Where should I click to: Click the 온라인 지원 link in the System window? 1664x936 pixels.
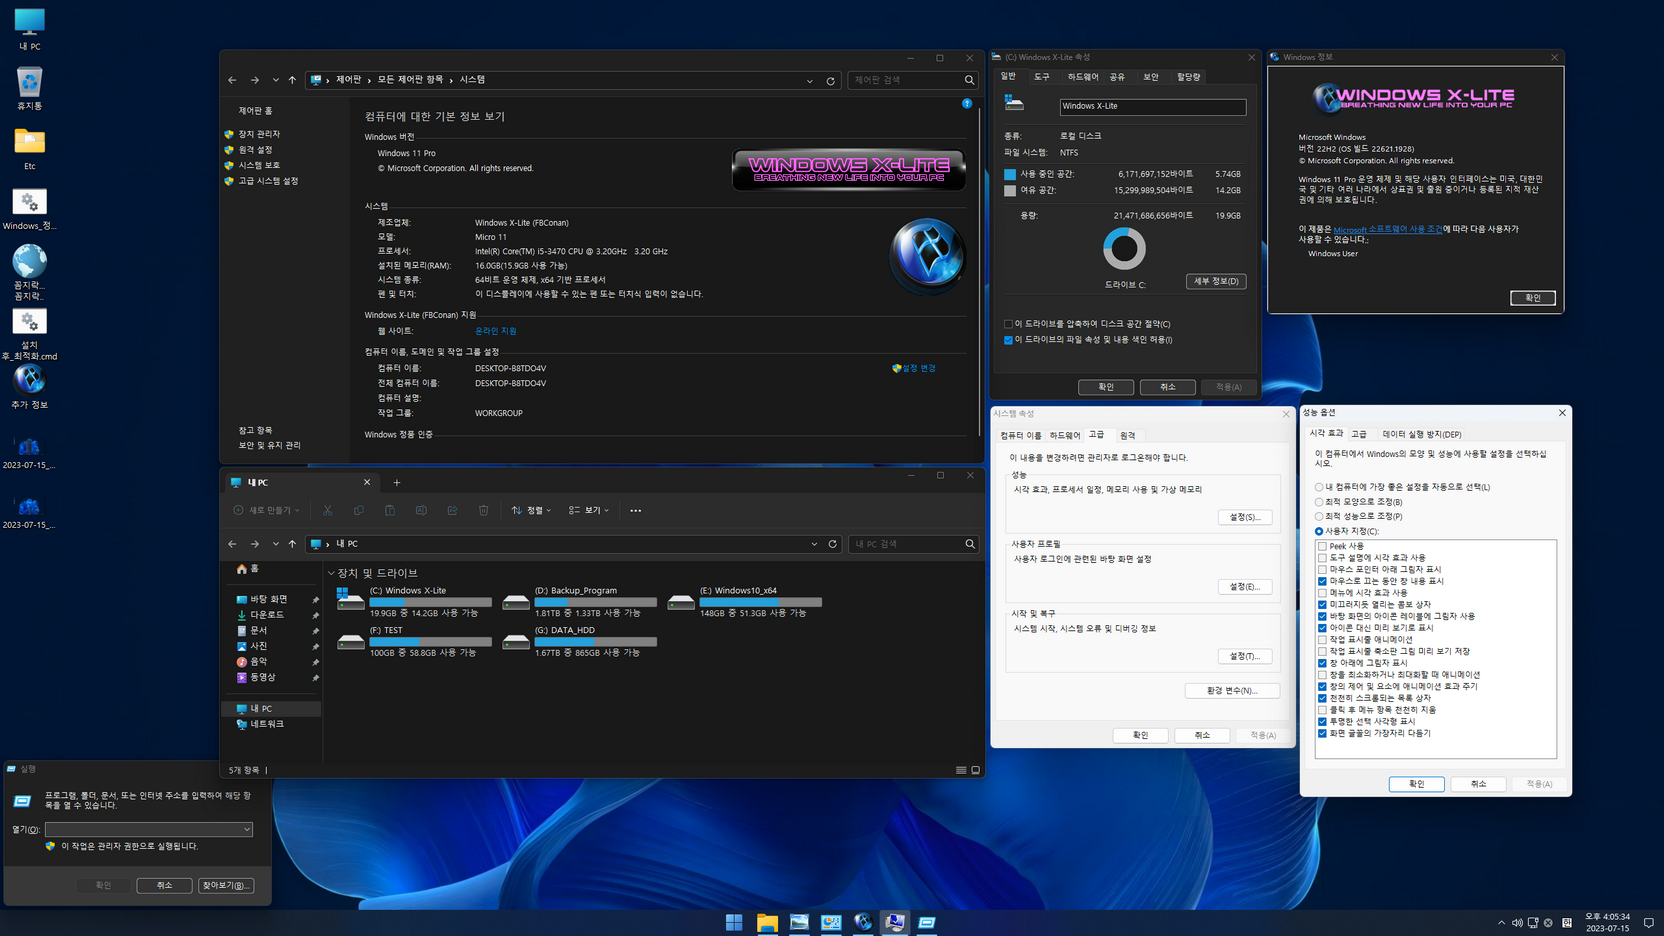[495, 331]
